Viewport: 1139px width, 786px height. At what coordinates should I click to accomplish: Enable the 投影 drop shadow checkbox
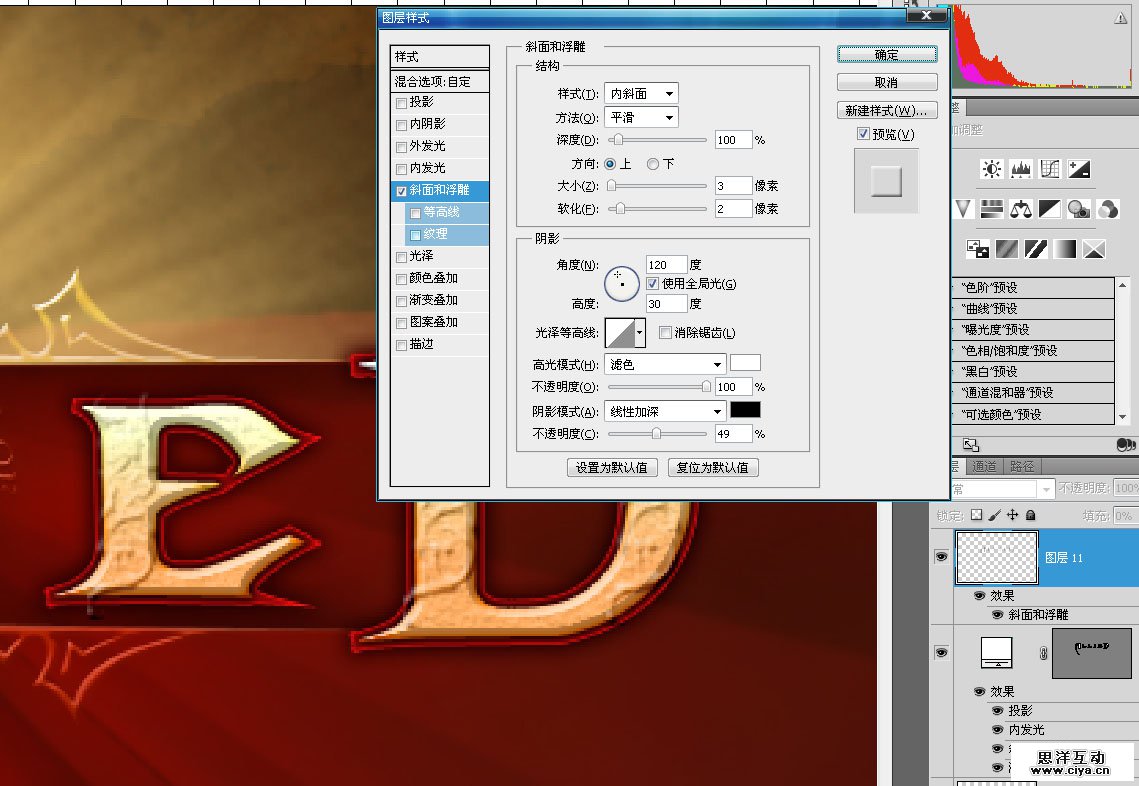coord(402,102)
